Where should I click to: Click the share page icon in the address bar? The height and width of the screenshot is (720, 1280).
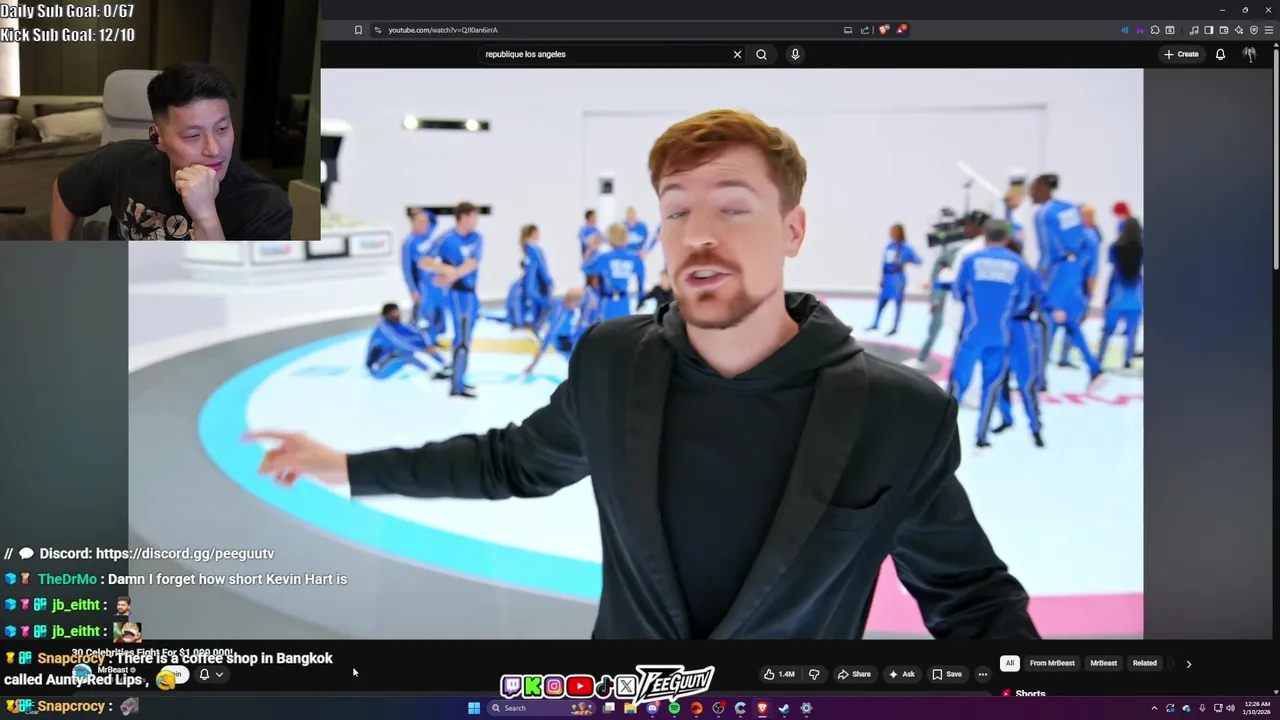865,30
